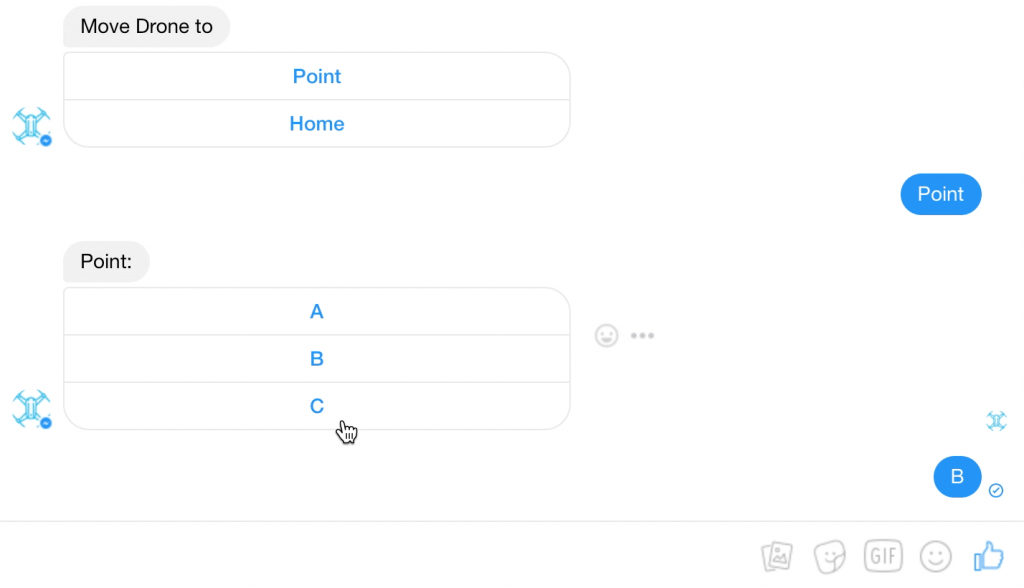
Task: React to the Point message with emoji
Action: click(x=606, y=335)
